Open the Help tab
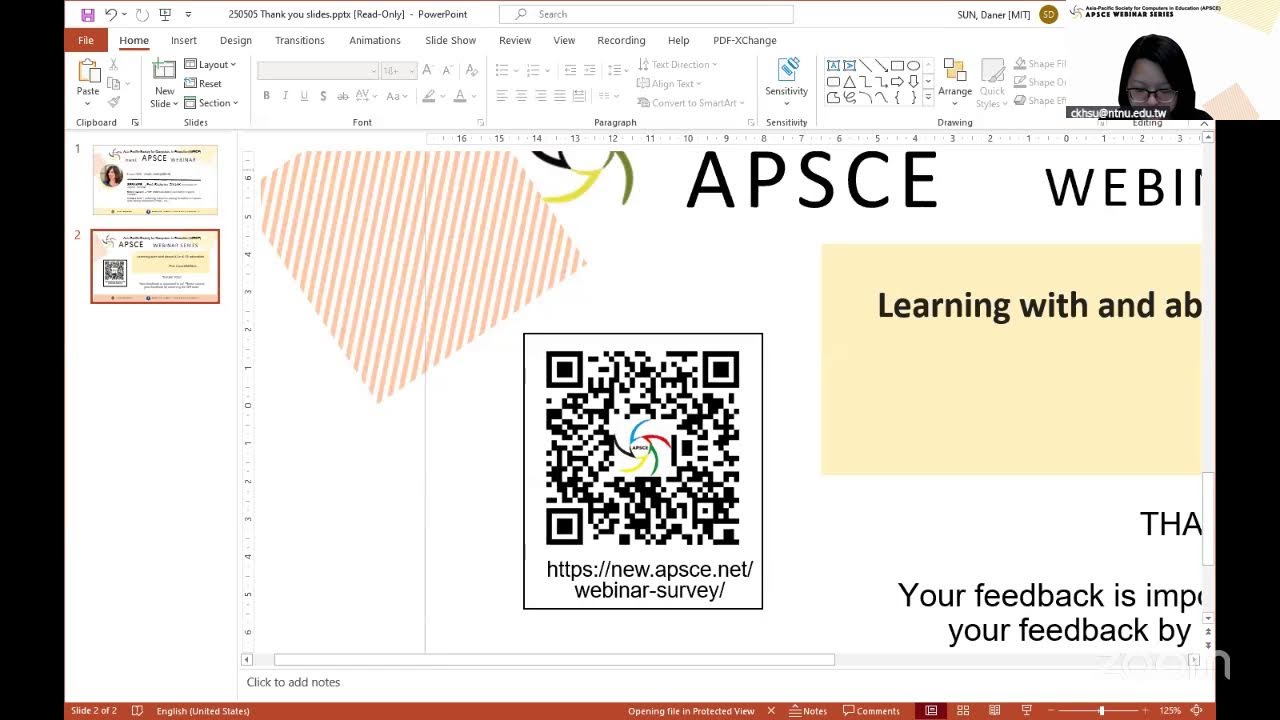The height and width of the screenshot is (720, 1280). tap(679, 40)
